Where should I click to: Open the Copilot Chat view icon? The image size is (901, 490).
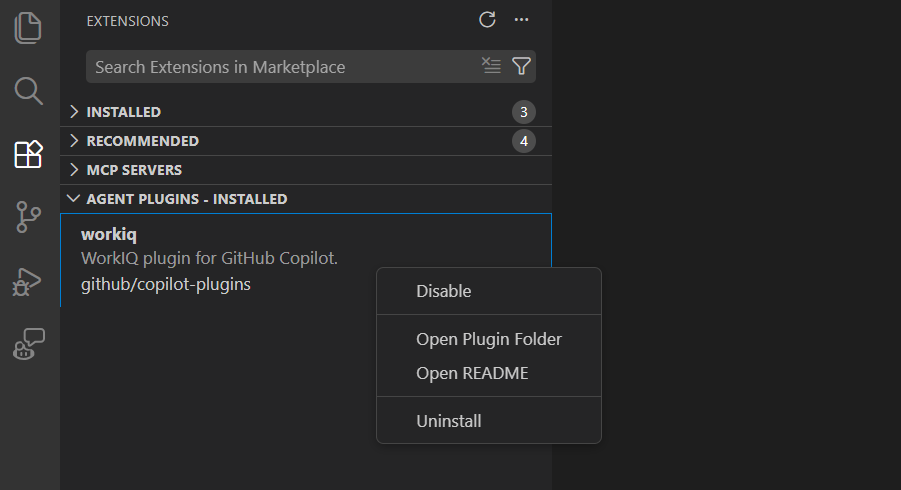coord(29,344)
